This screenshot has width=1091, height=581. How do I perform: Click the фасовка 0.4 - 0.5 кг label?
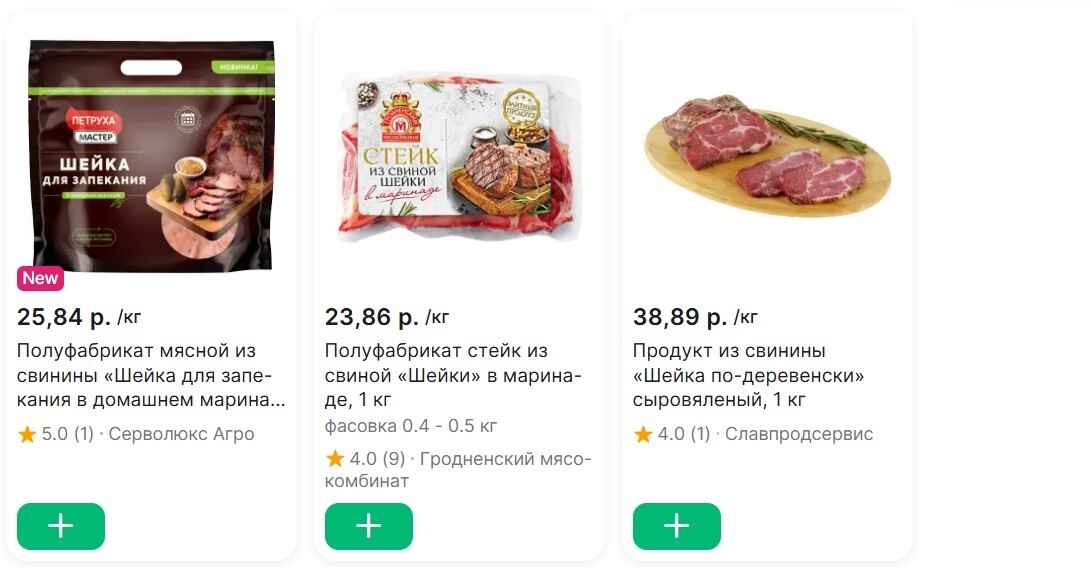pyautogui.click(x=411, y=426)
